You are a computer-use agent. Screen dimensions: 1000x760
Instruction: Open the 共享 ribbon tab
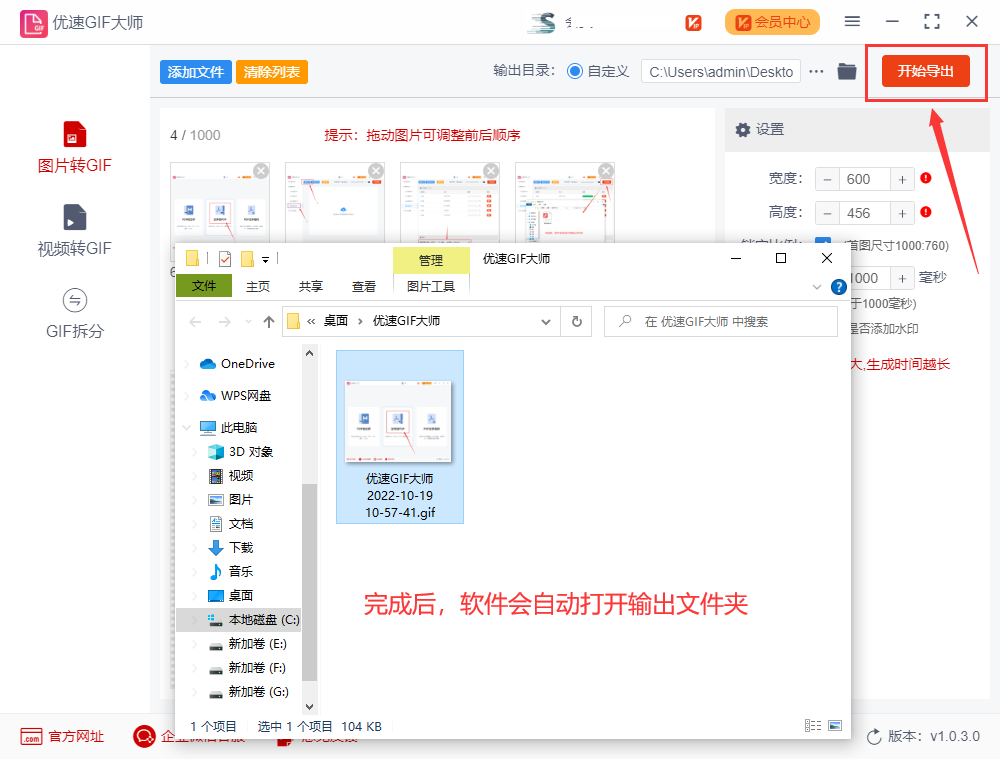311,286
